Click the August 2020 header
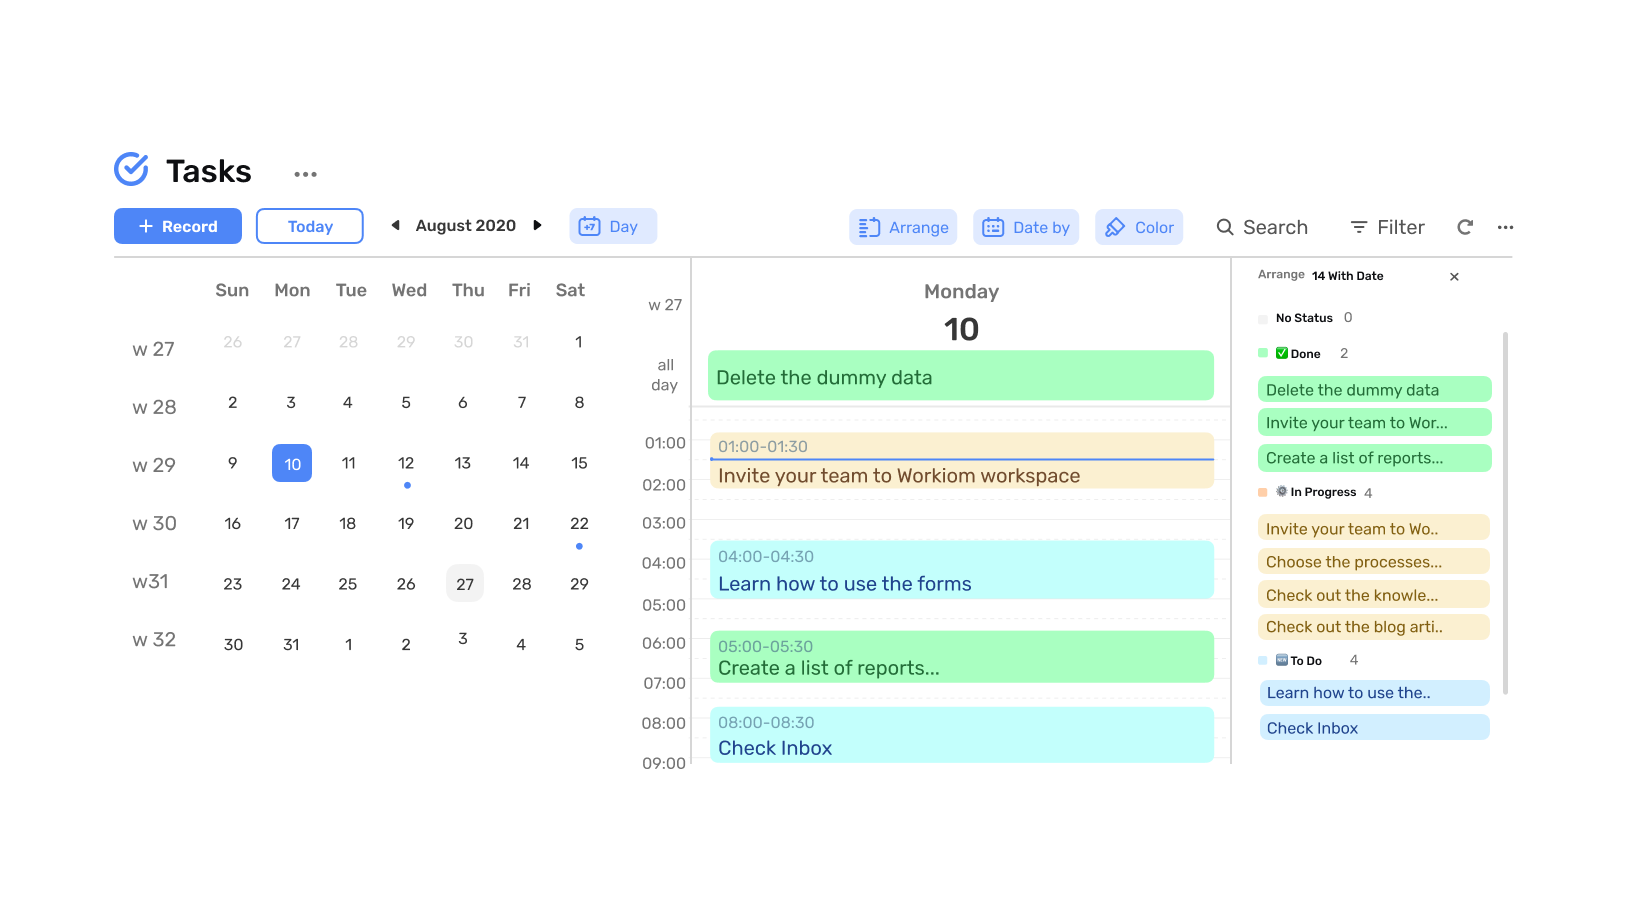Image resolution: width=1626 pixels, height=920 pixels. click(465, 226)
